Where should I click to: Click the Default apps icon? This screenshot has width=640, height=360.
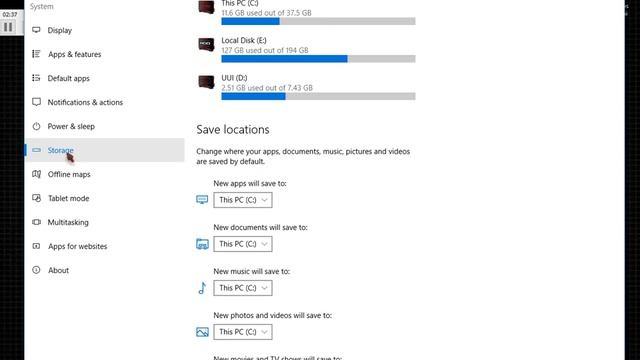click(x=36, y=78)
